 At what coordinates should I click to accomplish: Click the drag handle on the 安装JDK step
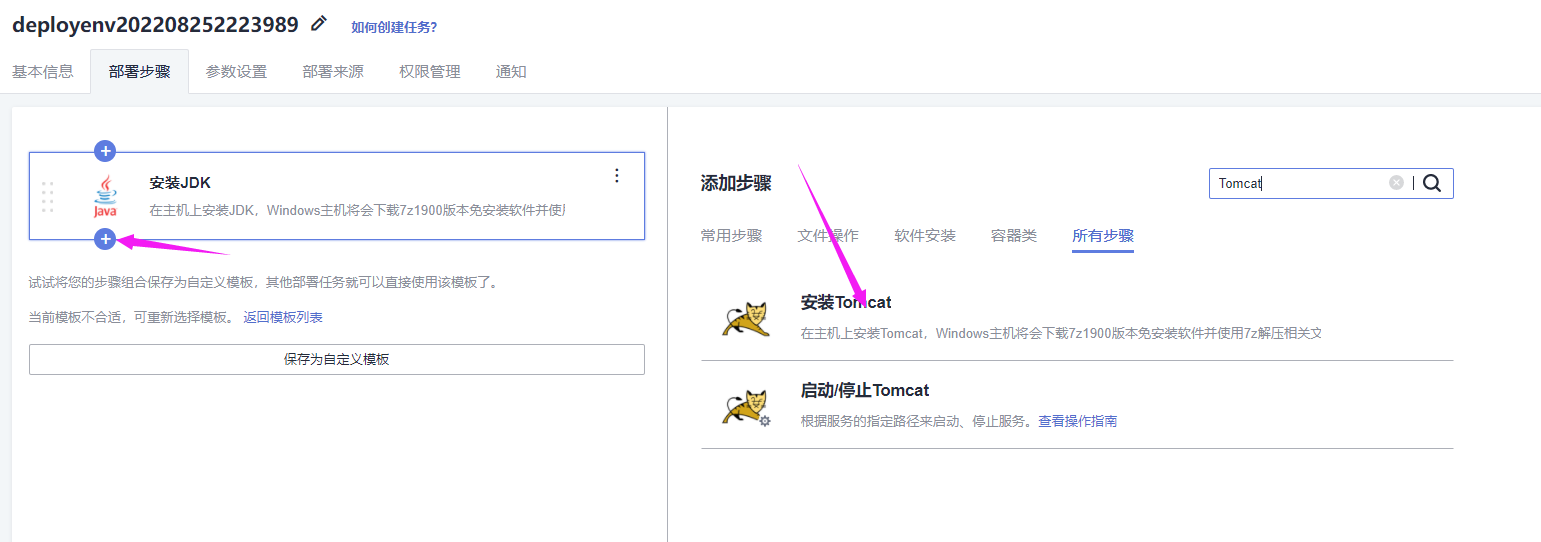(x=48, y=196)
